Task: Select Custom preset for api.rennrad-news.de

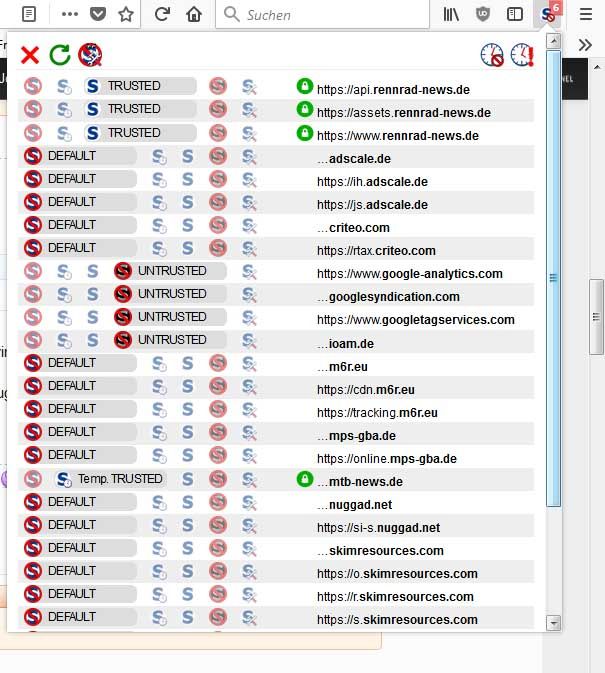Action: pyautogui.click(x=249, y=86)
